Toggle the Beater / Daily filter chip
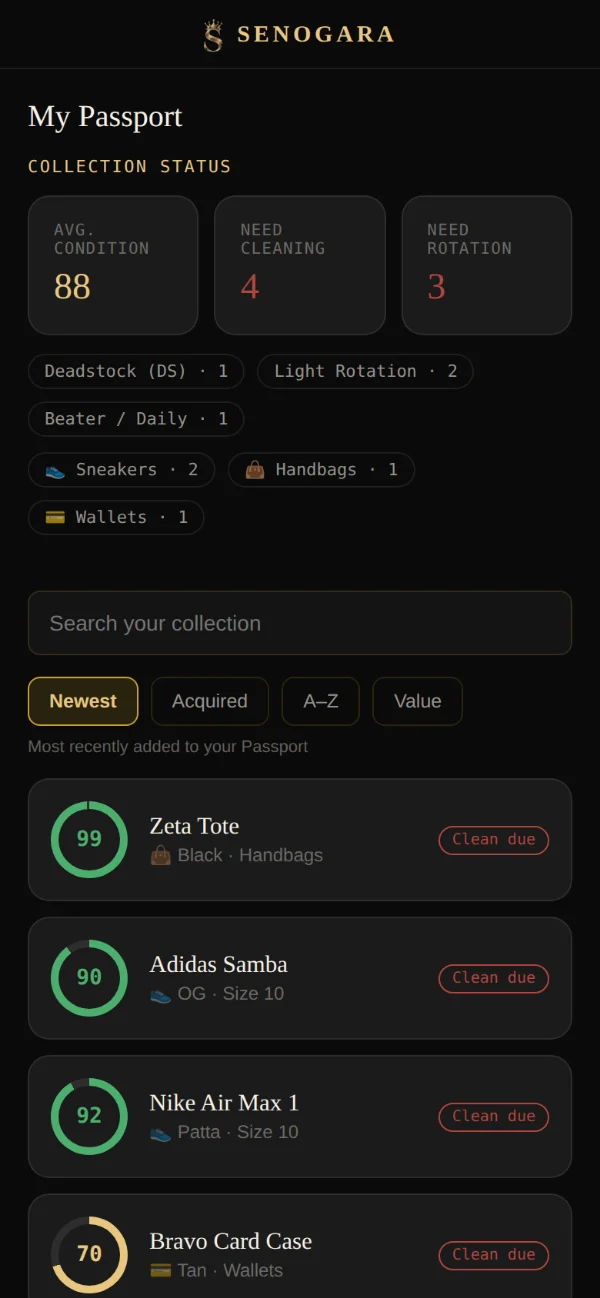Image resolution: width=600 pixels, height=1298 pixels. tap(136, 419)
